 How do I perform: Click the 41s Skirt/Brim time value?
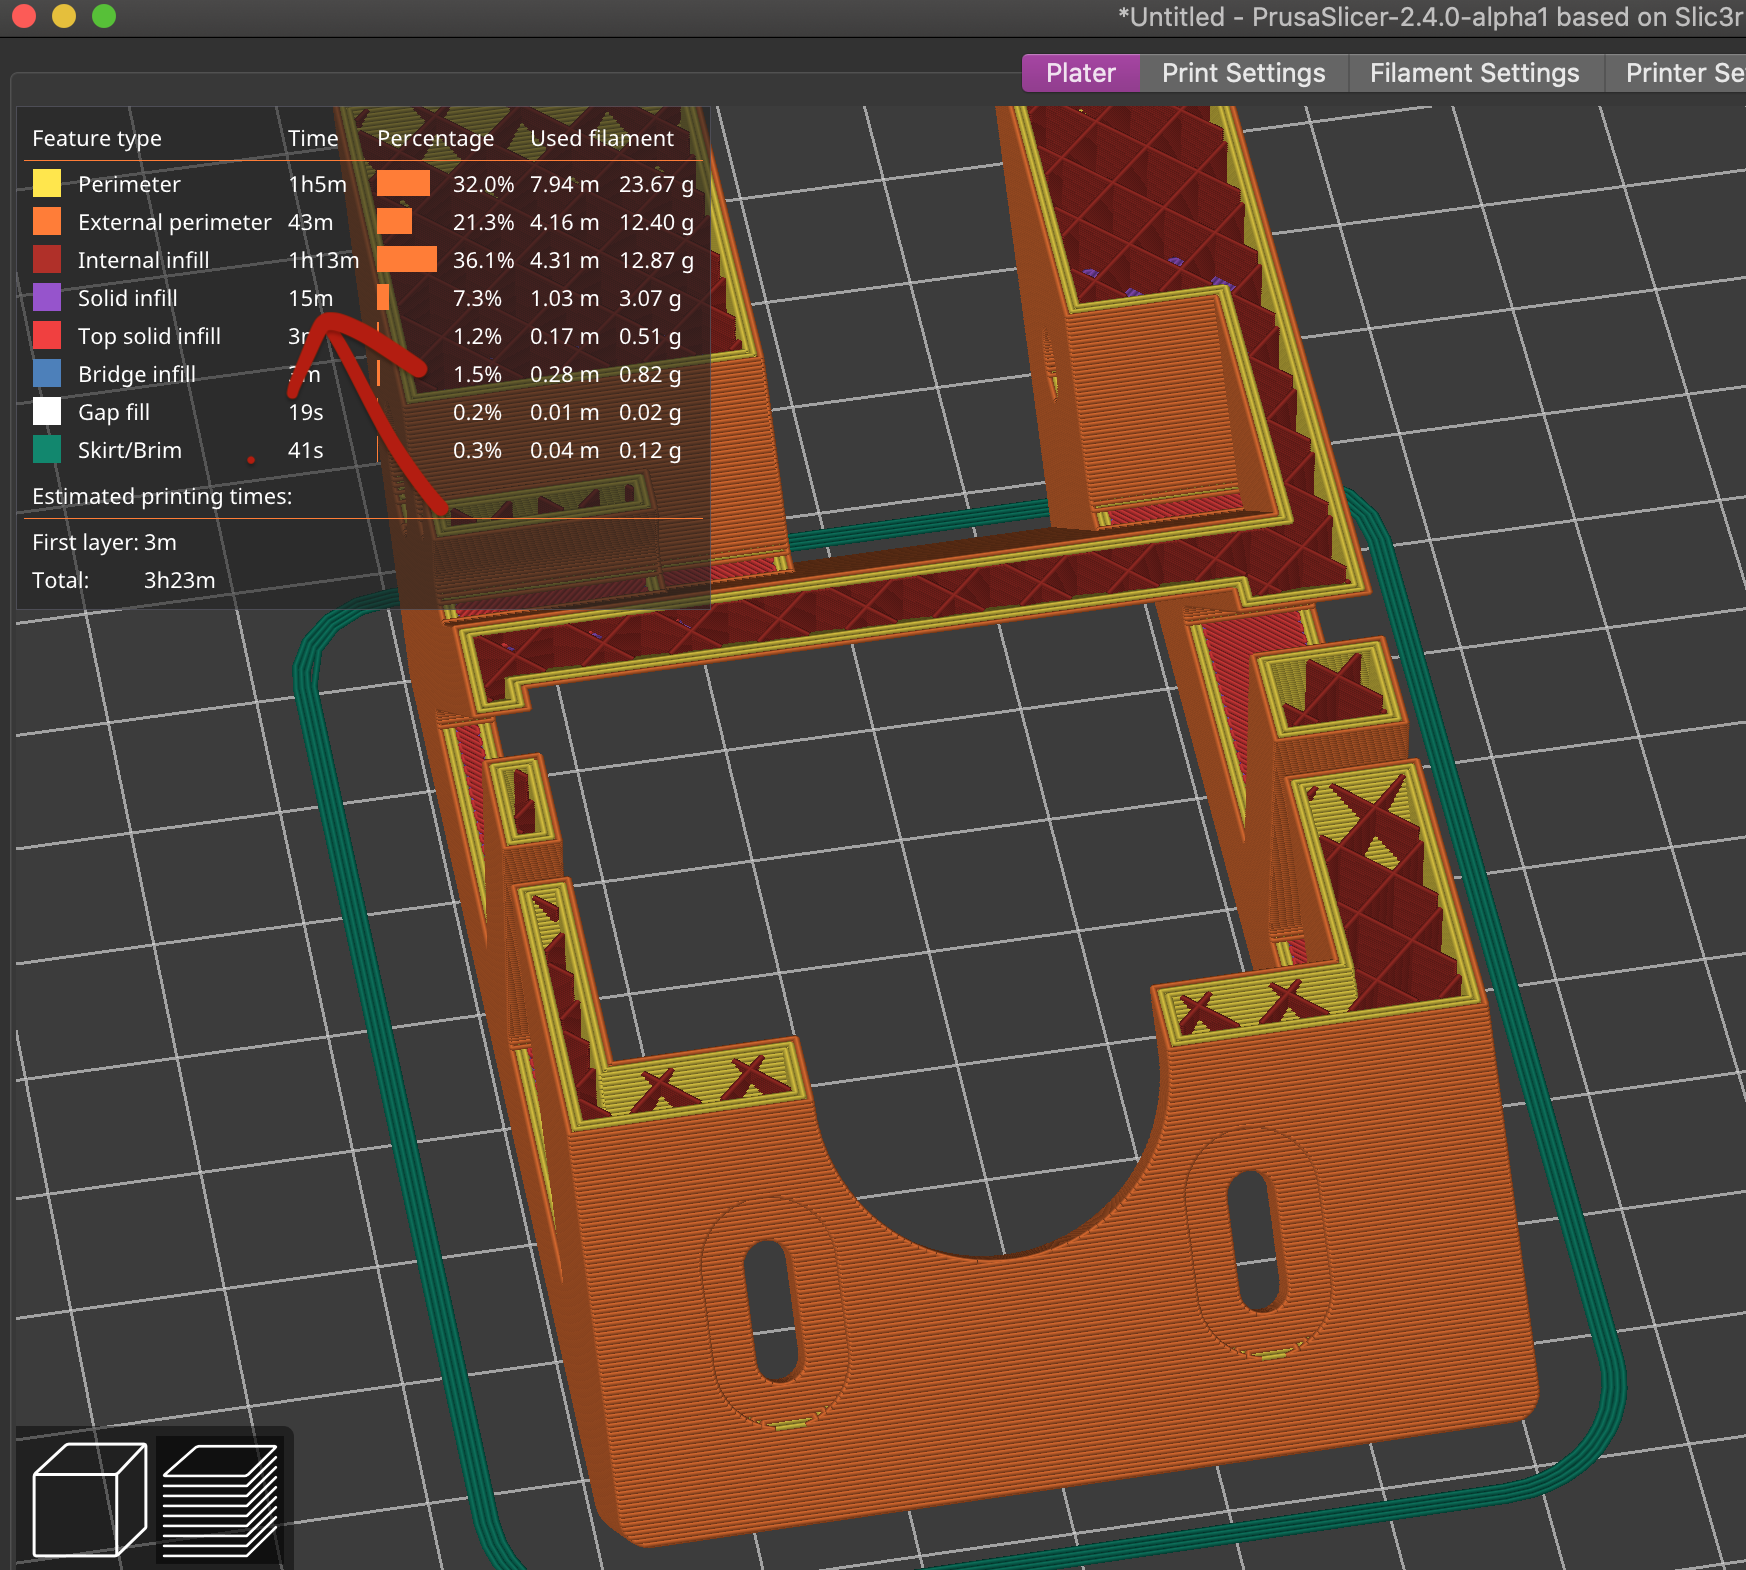tap(305, 450)
